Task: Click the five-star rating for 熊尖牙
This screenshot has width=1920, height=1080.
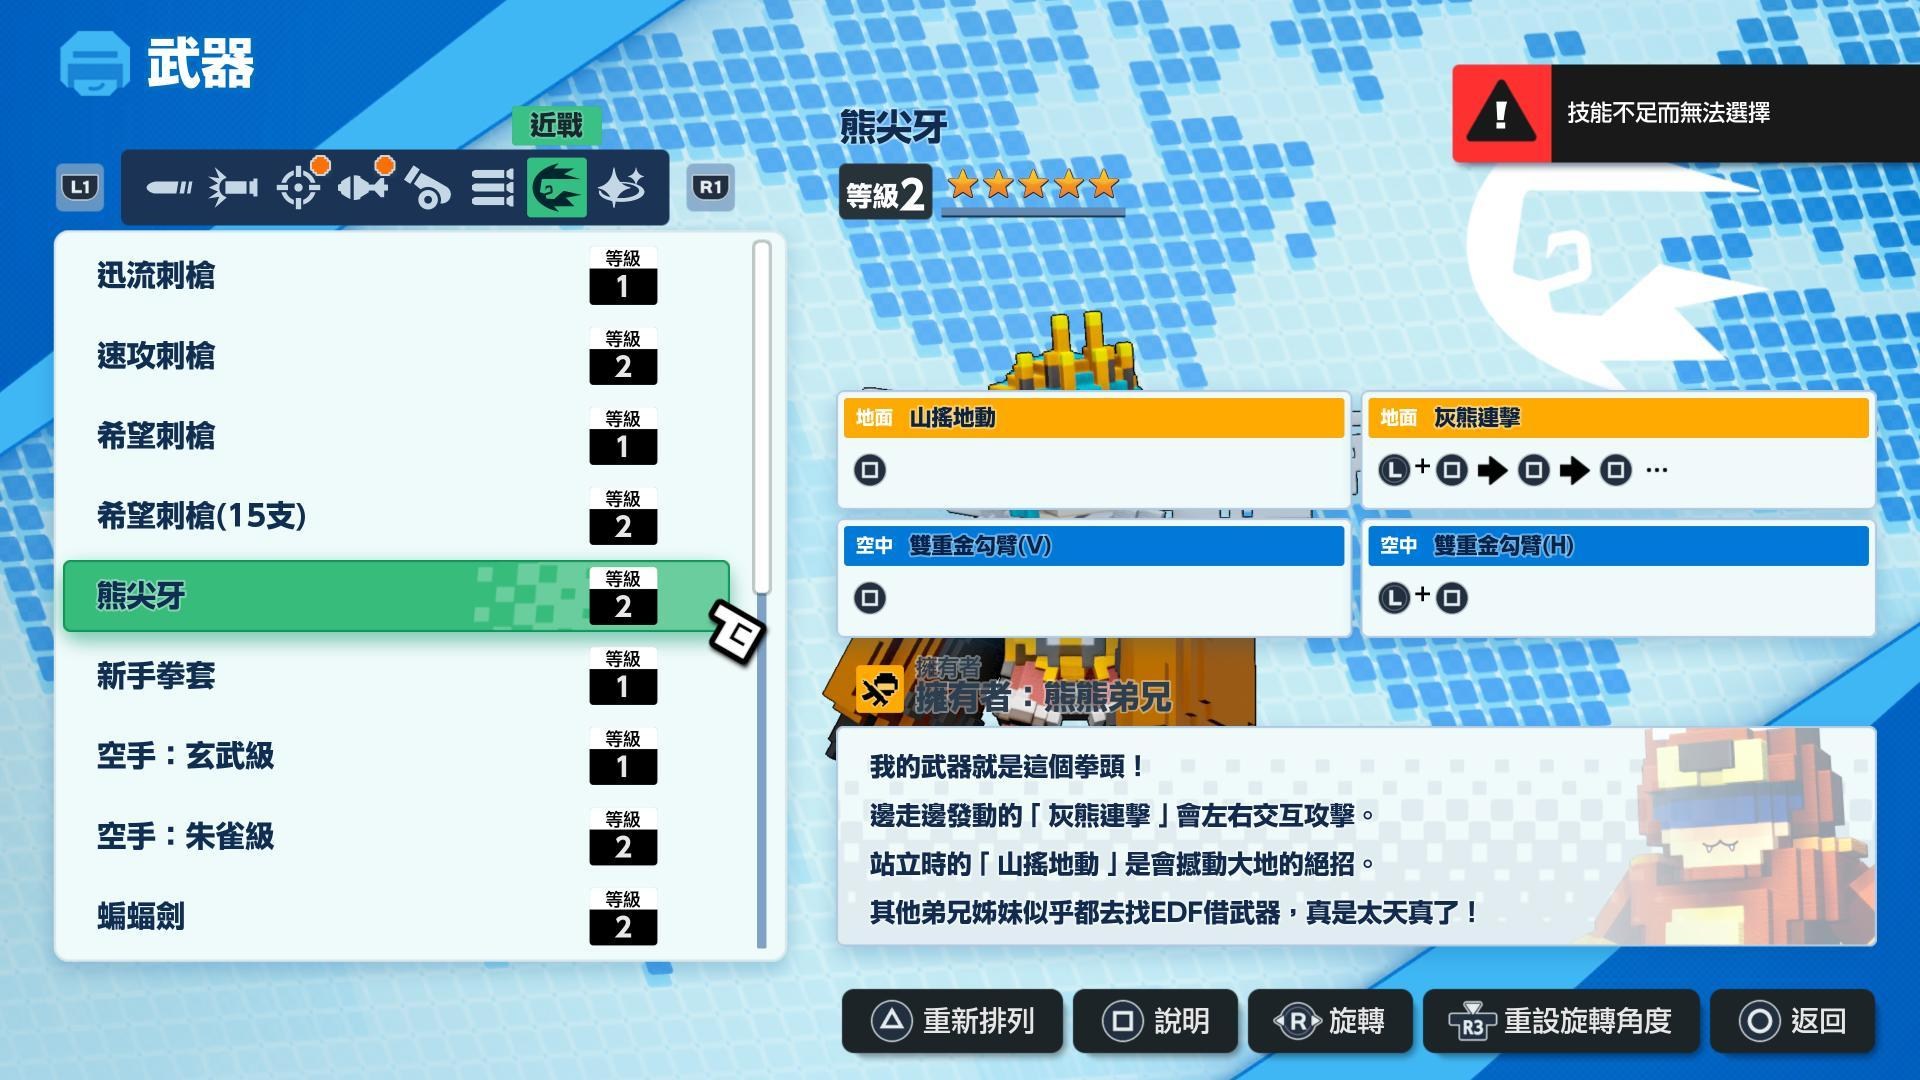Action: [1033, 184]
